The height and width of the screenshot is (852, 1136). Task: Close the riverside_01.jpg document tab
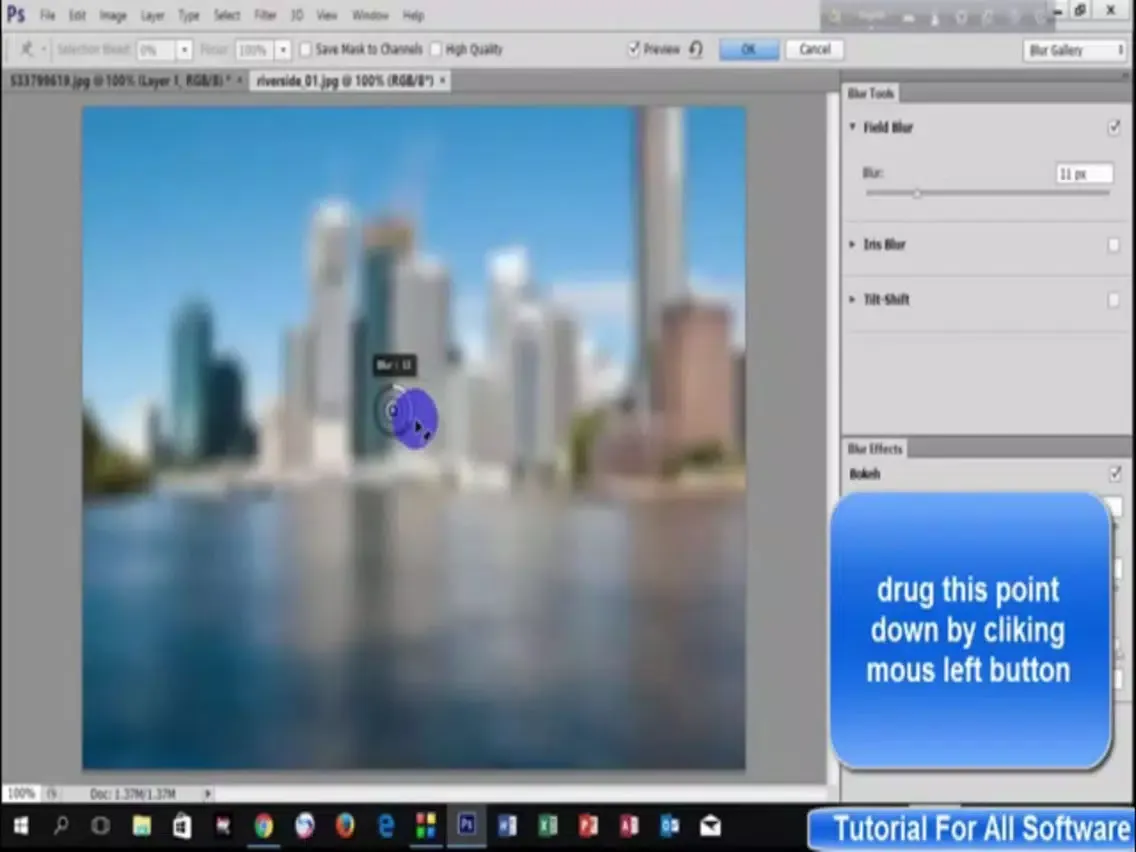(443, 80)
